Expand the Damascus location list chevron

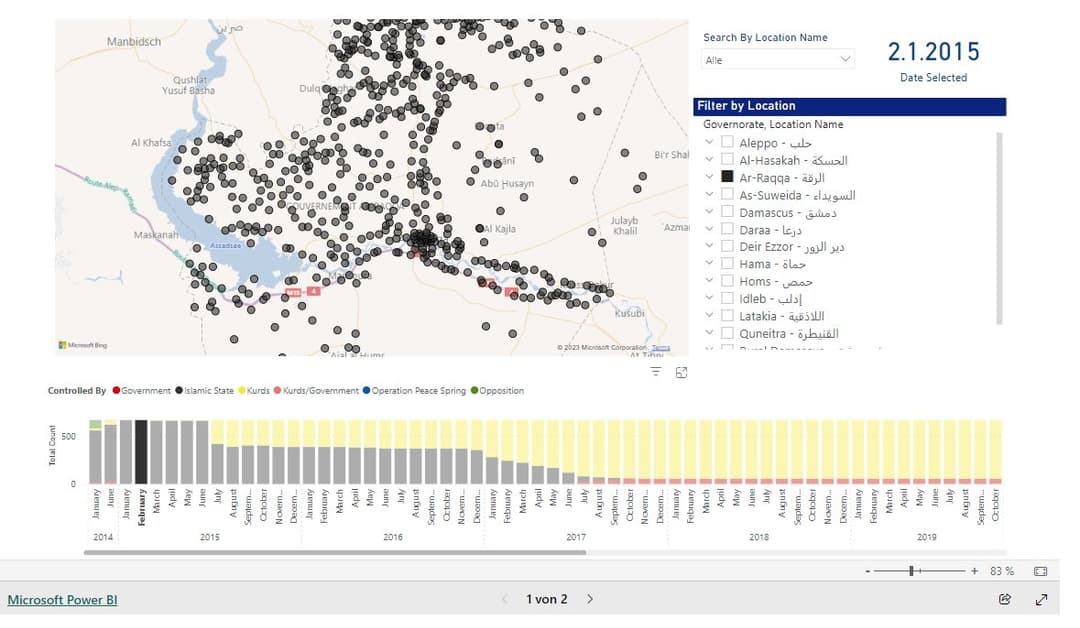click(709, 211)
